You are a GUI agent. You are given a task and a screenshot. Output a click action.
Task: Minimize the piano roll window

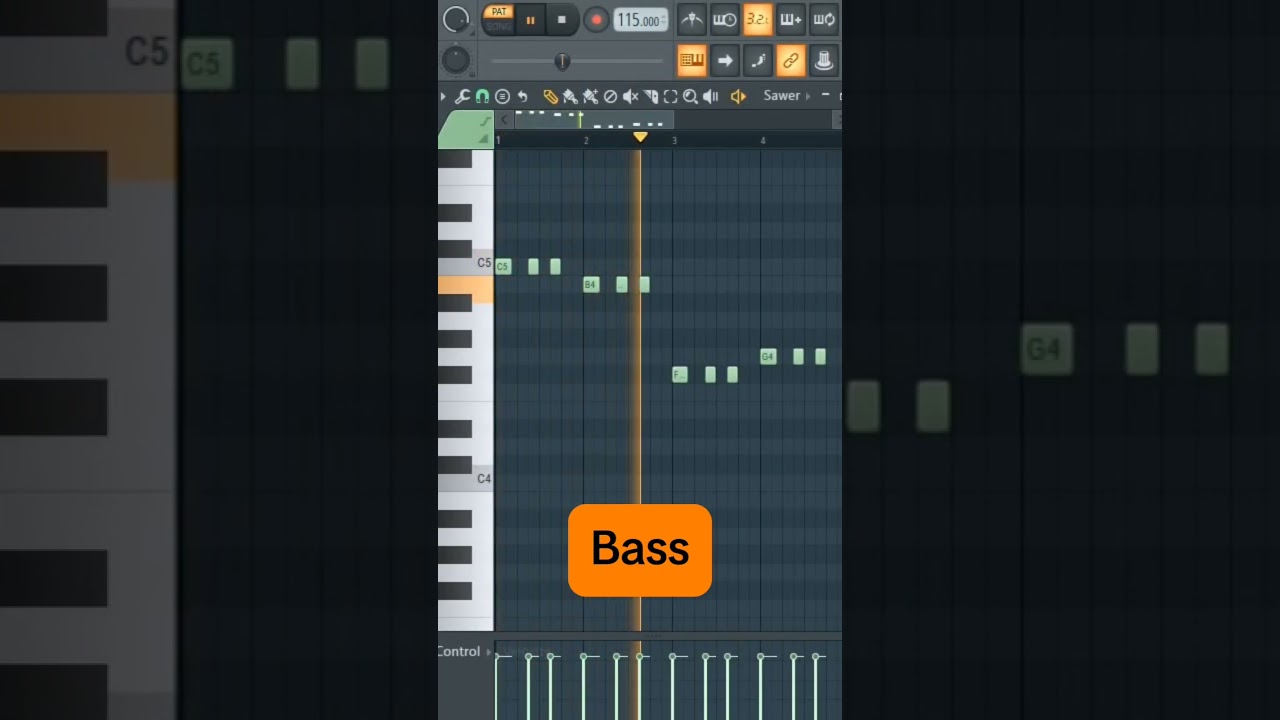[x=826, y=94]
